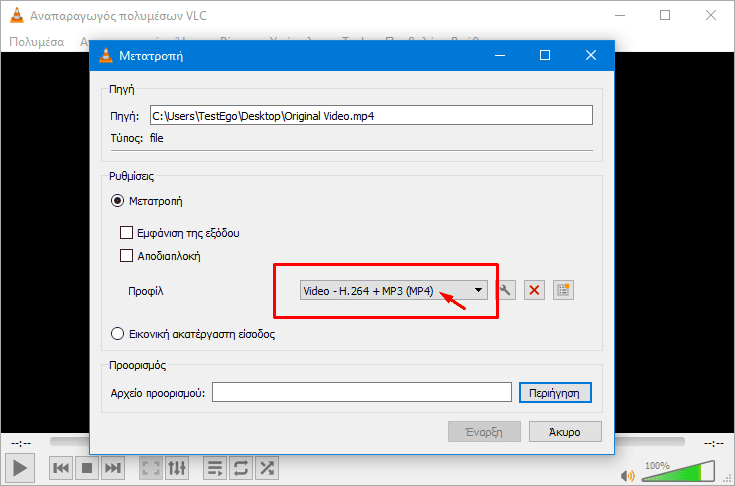Screen dimensions: 735x486
Task: Minimize the Μετατροπή dialog
Action: tap(500, 55)
